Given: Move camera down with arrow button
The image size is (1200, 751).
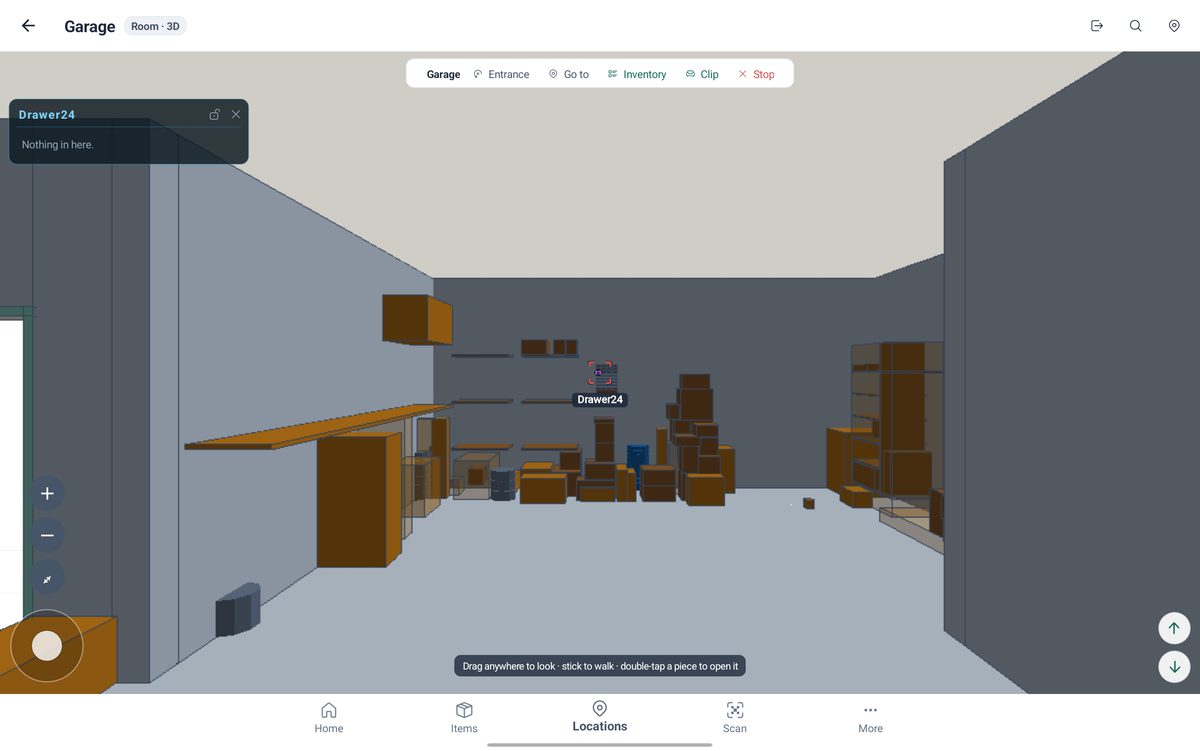Looking at the screenshot, I should [1174, 667].
